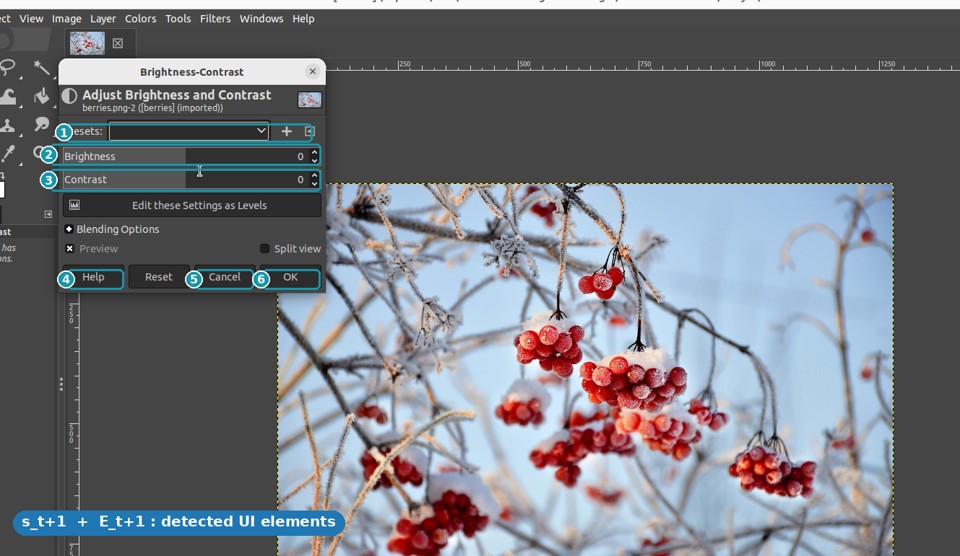Click the Contrast slider bar

(x=186, y=179)
